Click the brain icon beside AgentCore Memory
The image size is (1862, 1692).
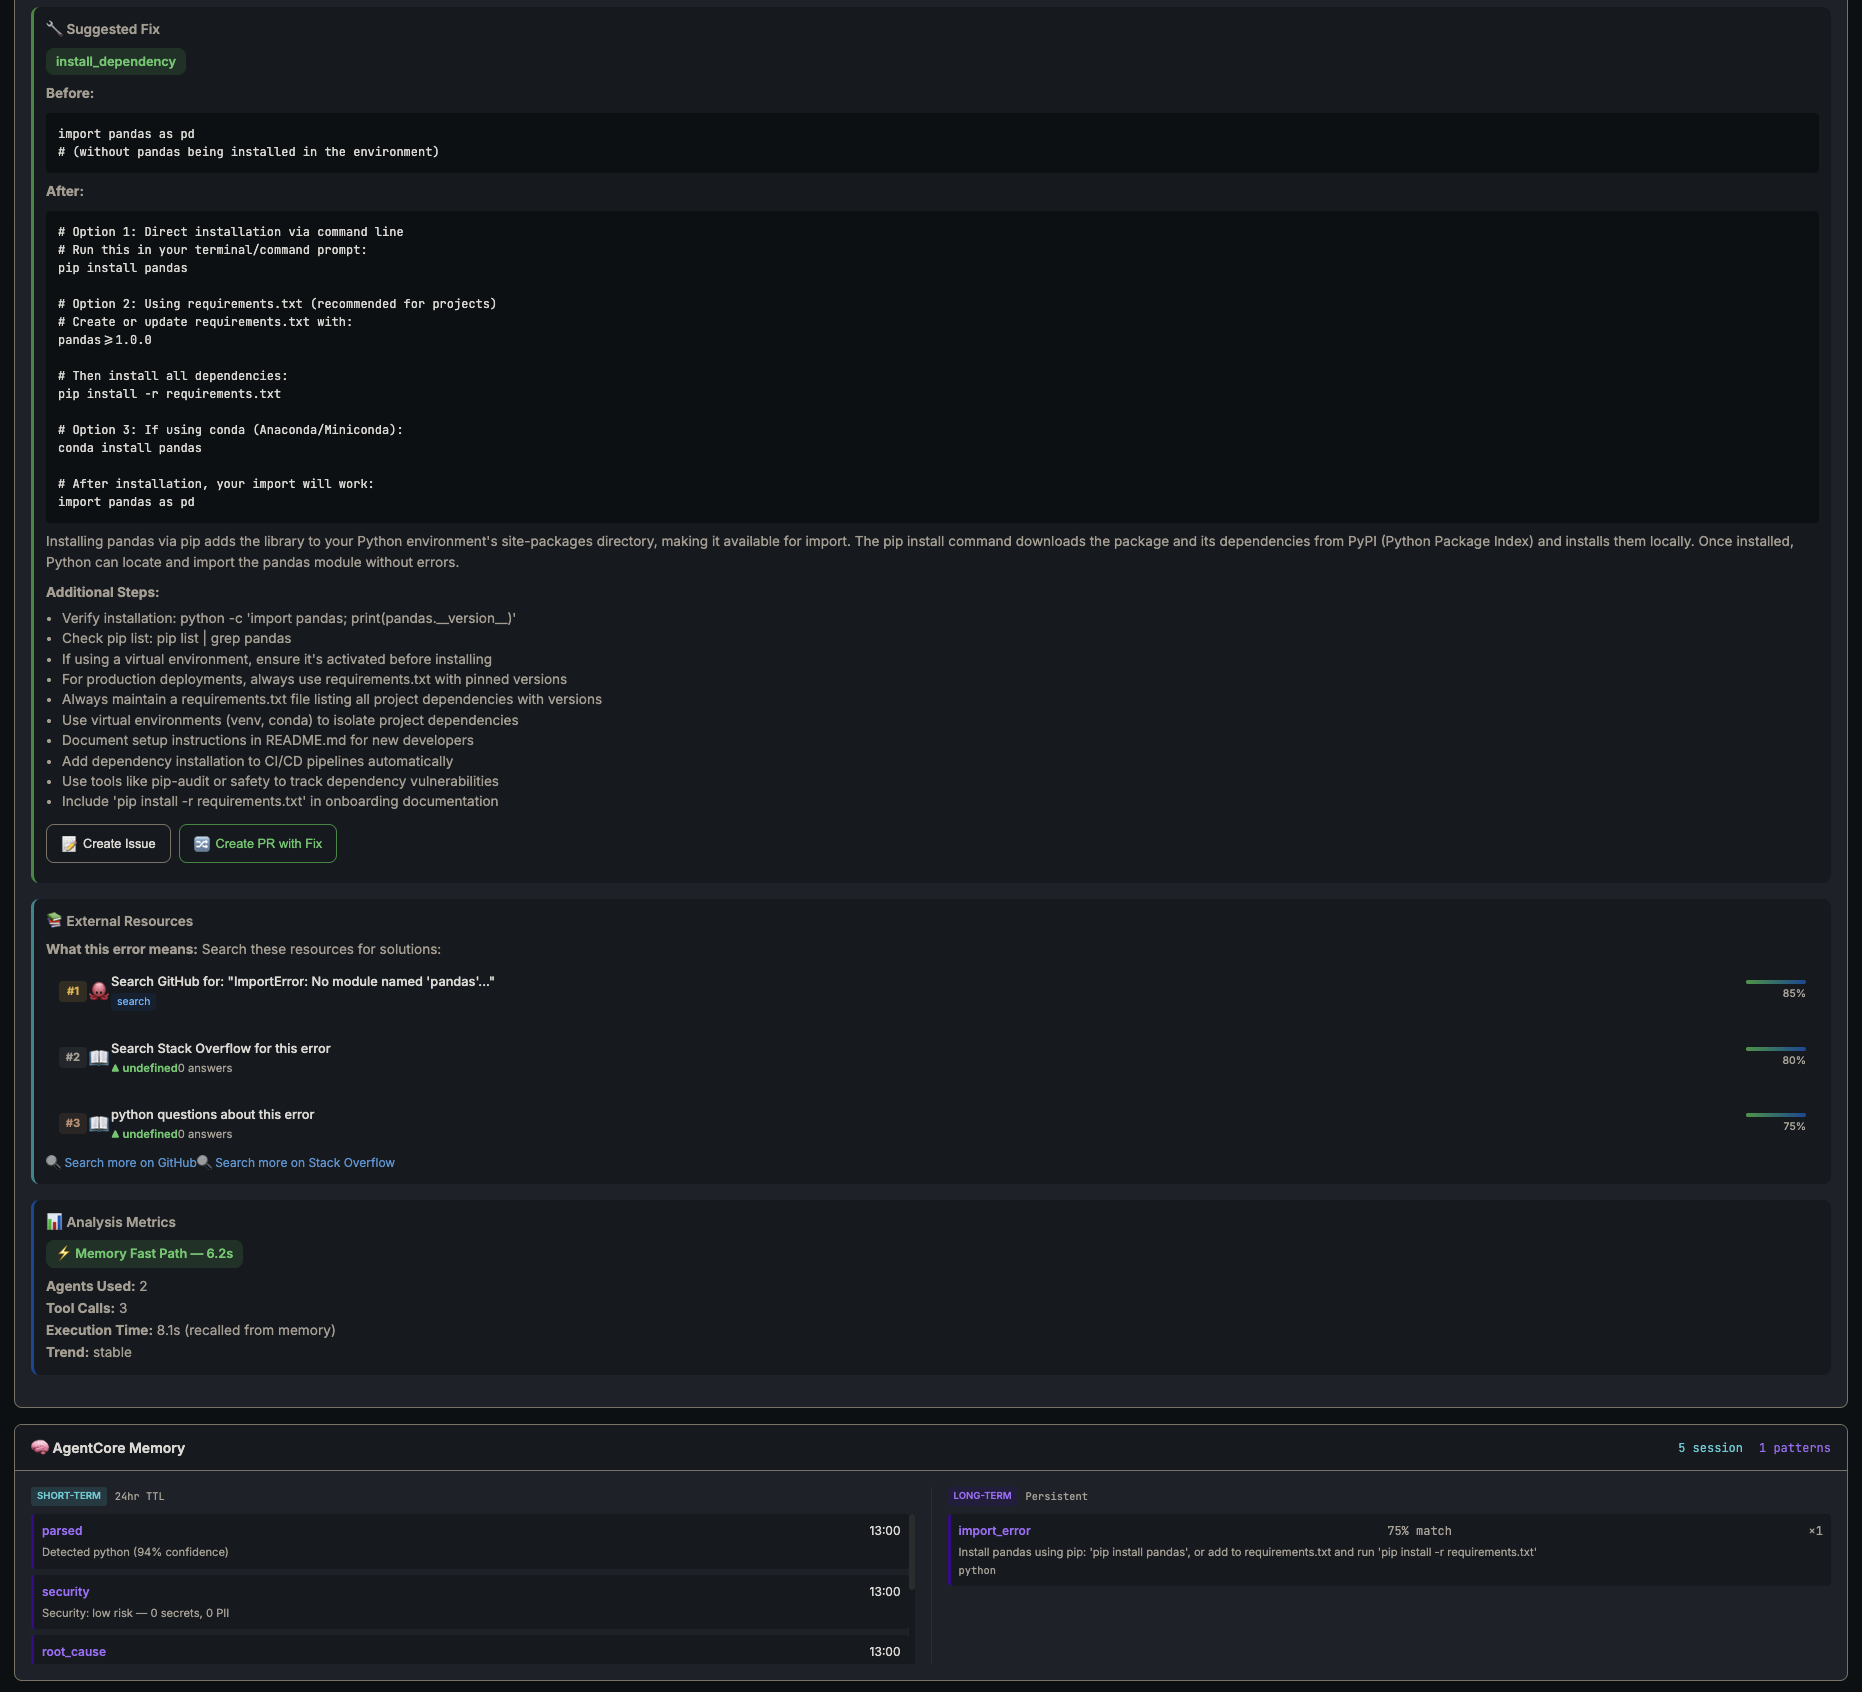pos(38,1447)
